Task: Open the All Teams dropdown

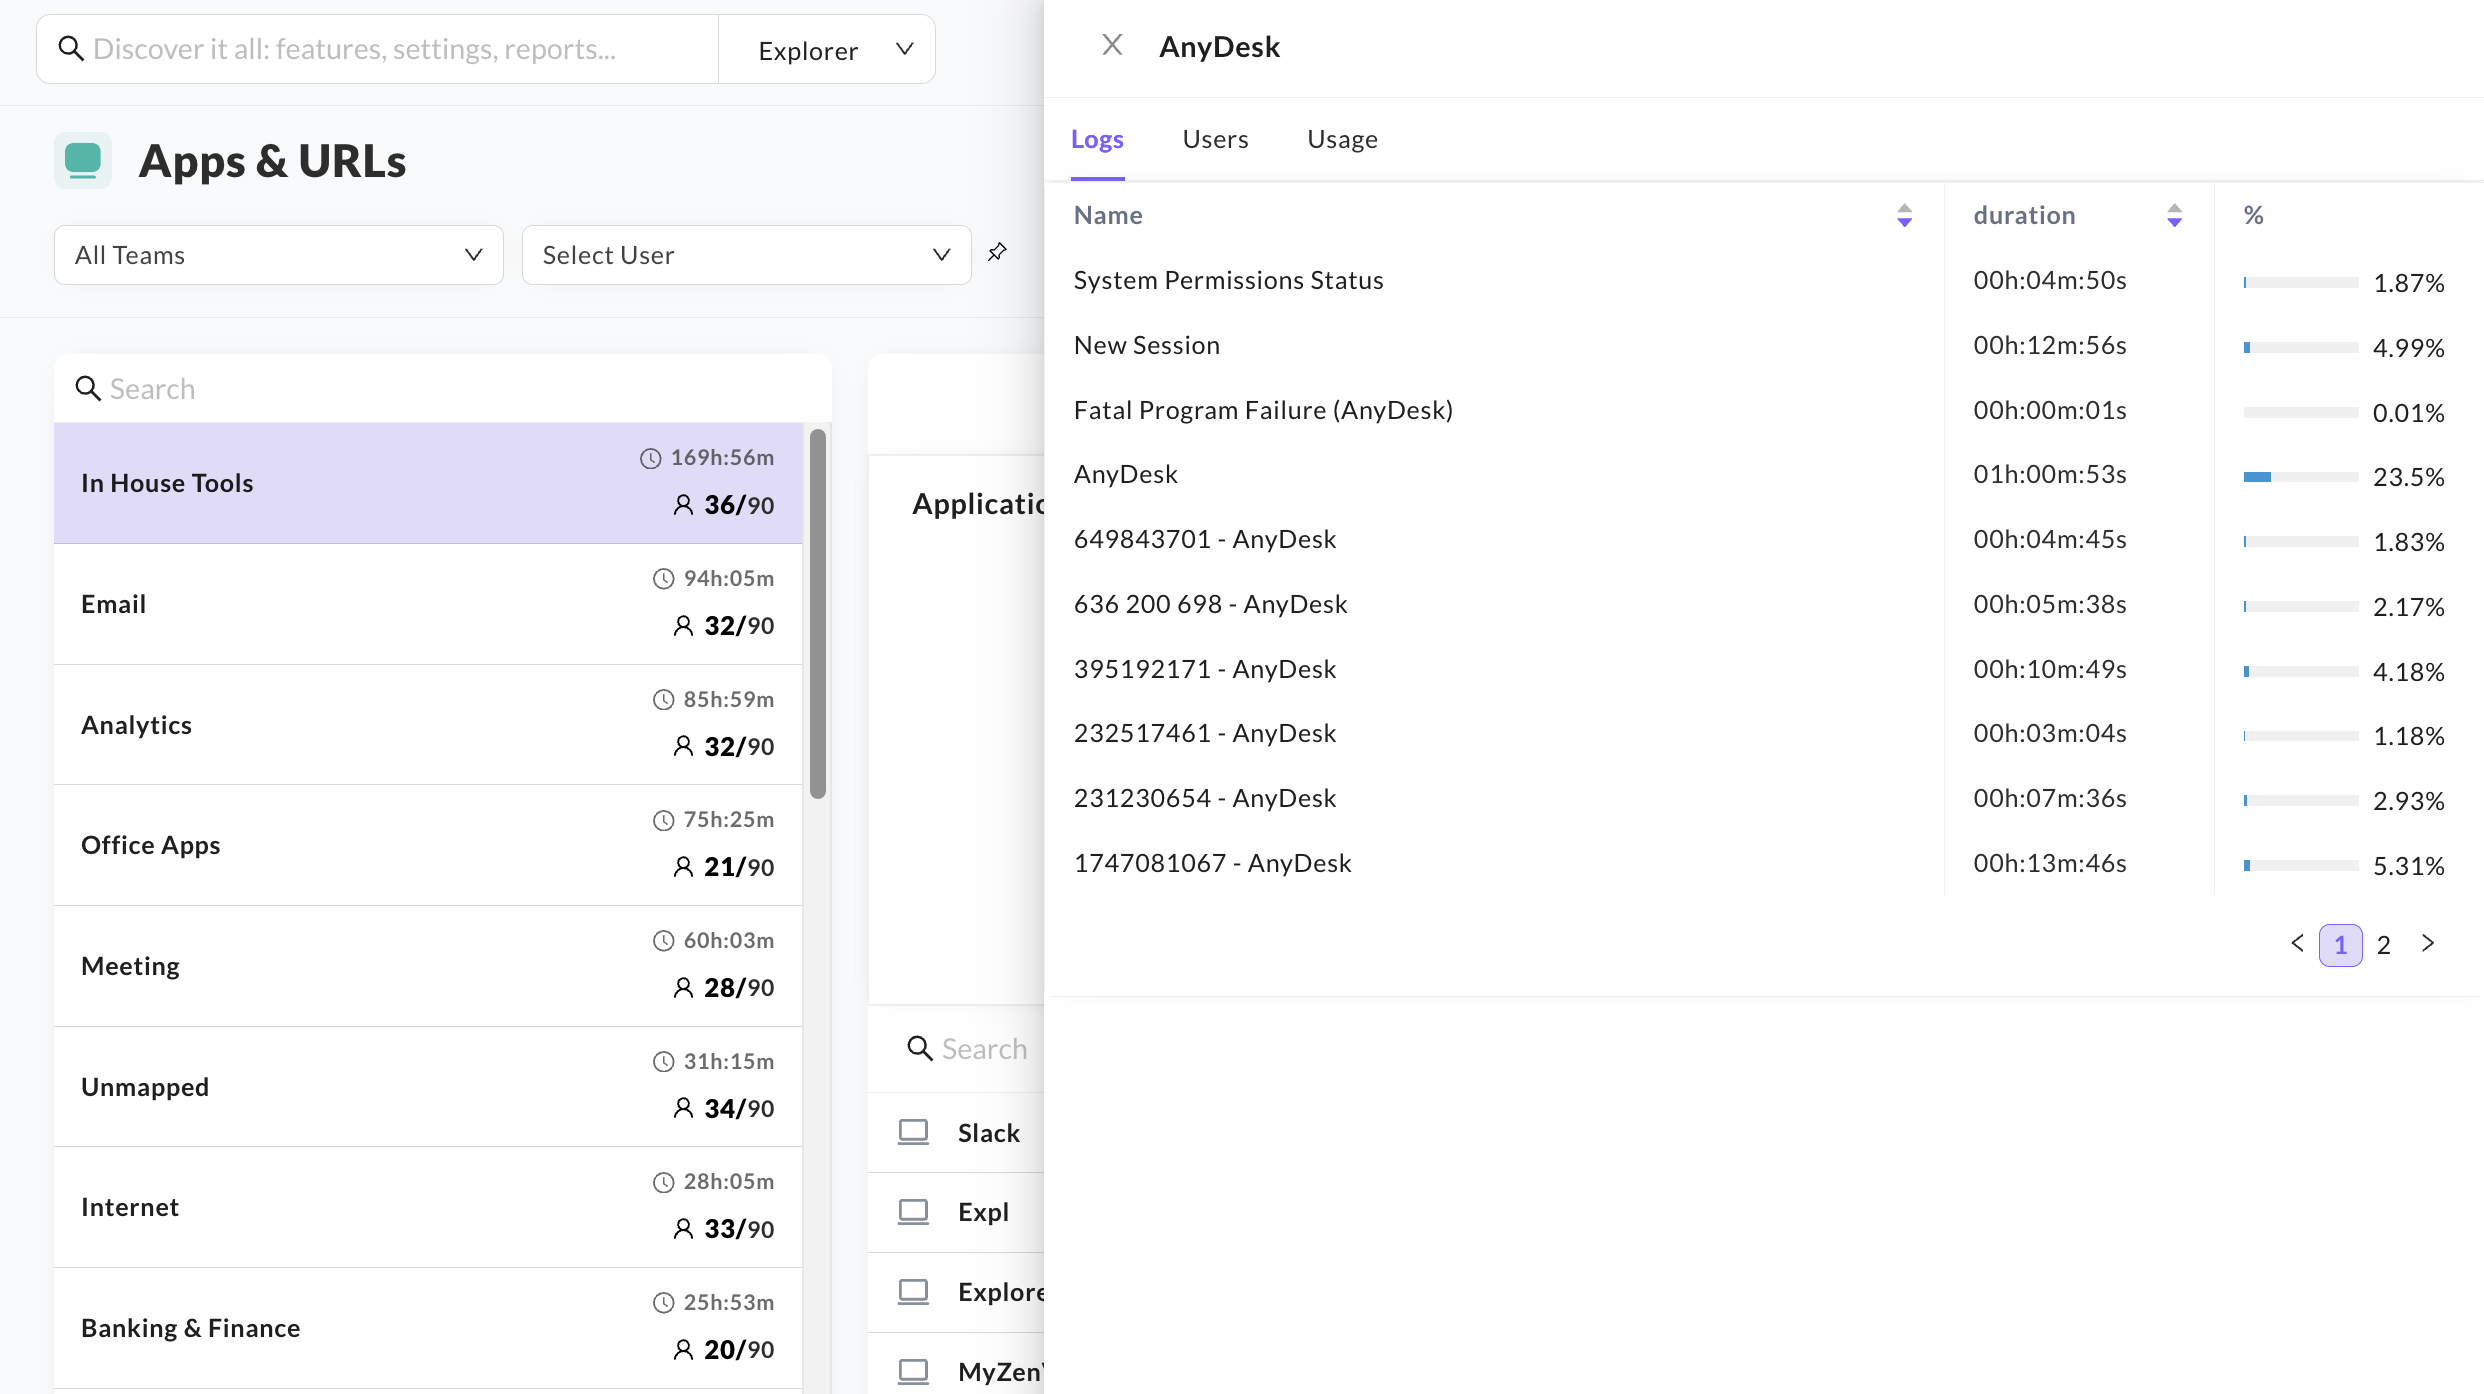Action: pos(278,255)
